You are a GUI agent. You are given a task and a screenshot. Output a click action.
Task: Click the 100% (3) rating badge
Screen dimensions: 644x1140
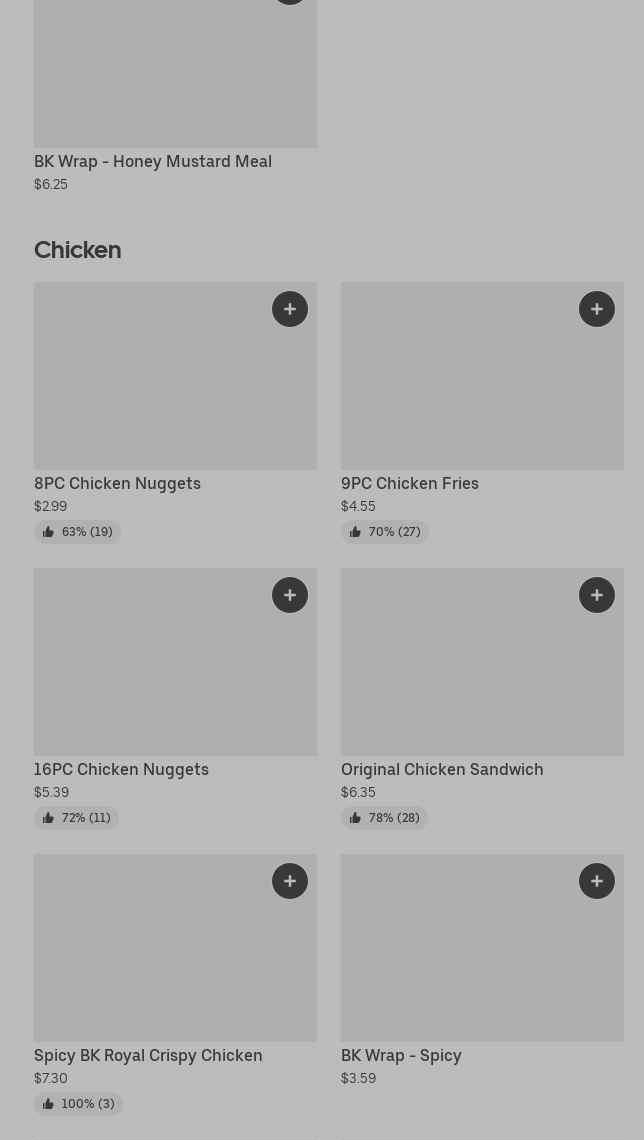coord(78,1104)
